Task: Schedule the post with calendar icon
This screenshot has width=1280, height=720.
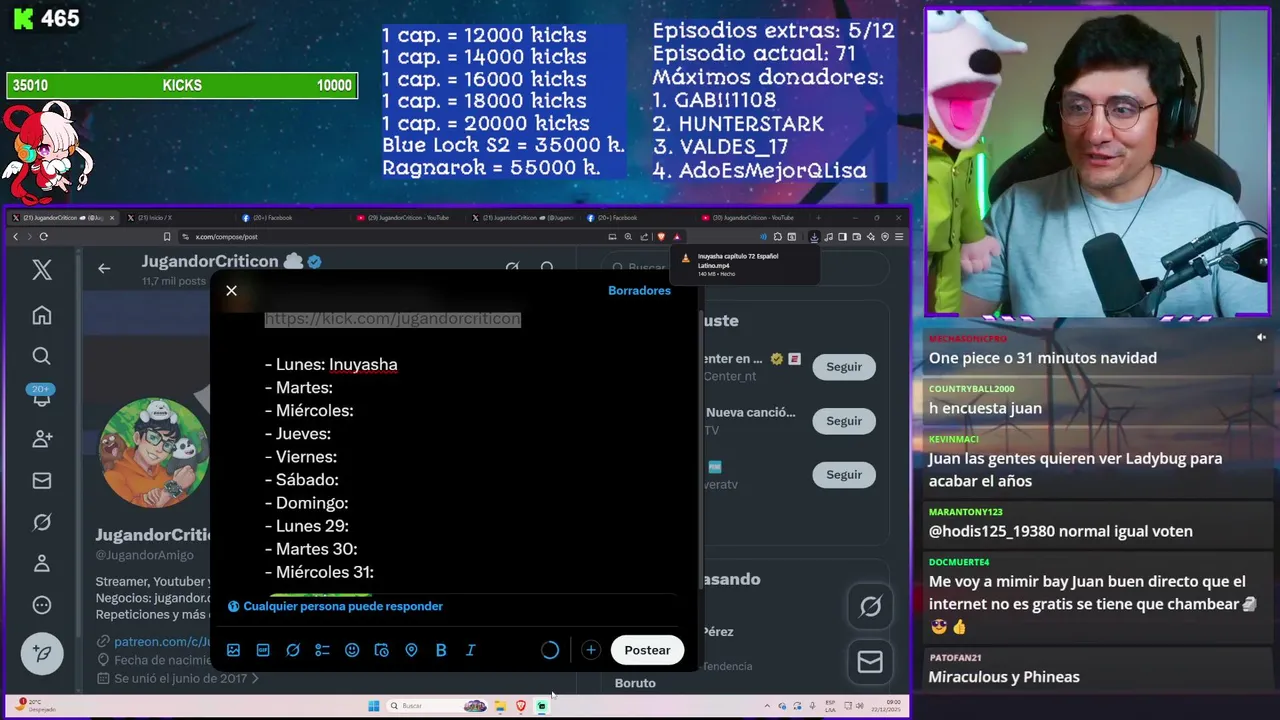Action: pyautogui.click(x=381, y=650)
